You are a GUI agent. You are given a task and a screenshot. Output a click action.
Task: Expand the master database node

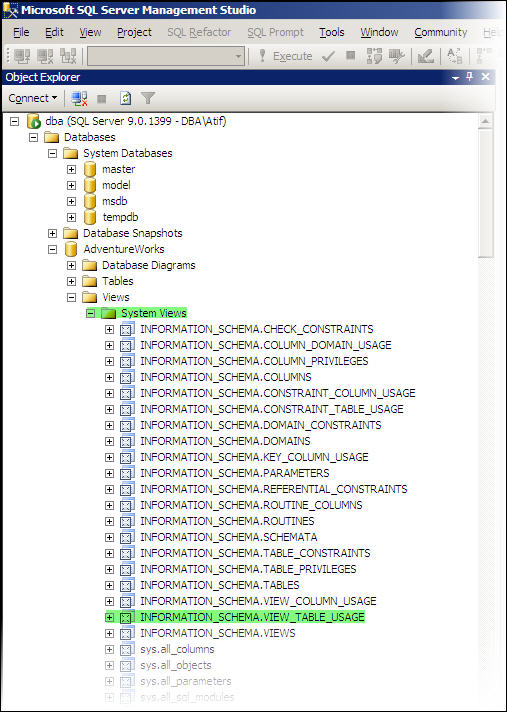click(71, 169)
